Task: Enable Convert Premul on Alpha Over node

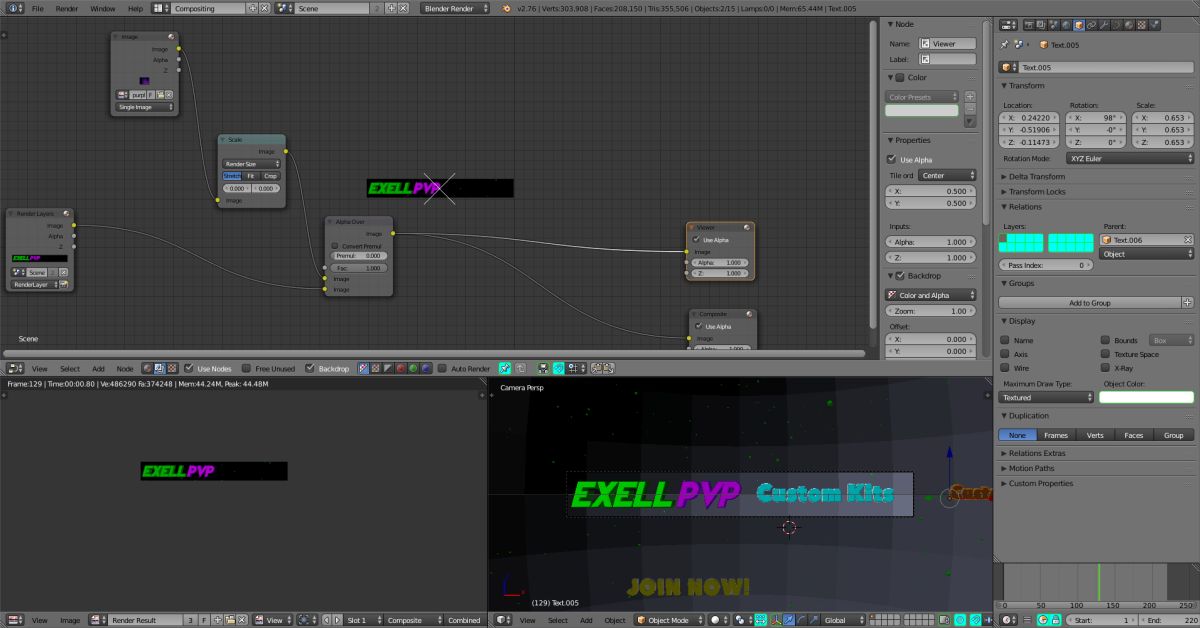Action: click(335, 246)
